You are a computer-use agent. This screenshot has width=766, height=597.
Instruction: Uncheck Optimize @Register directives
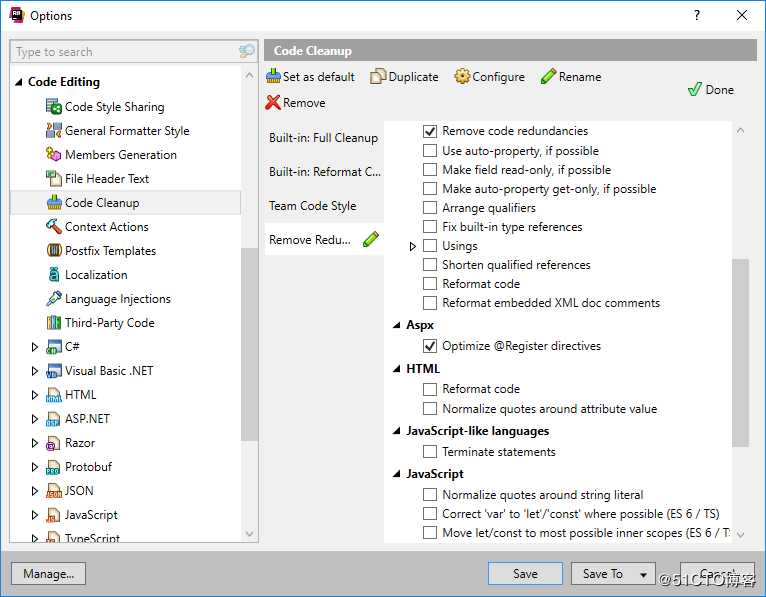pyautogui.click(x=430, y=346)
